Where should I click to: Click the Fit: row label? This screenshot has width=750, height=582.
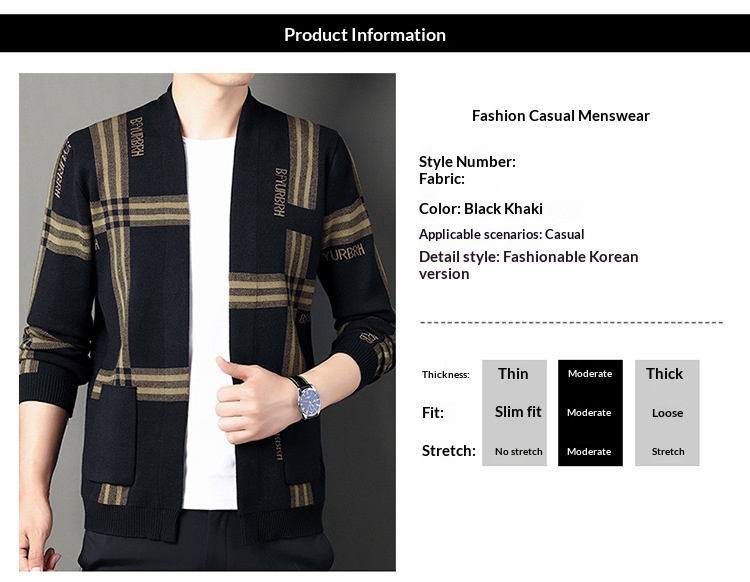432,412
